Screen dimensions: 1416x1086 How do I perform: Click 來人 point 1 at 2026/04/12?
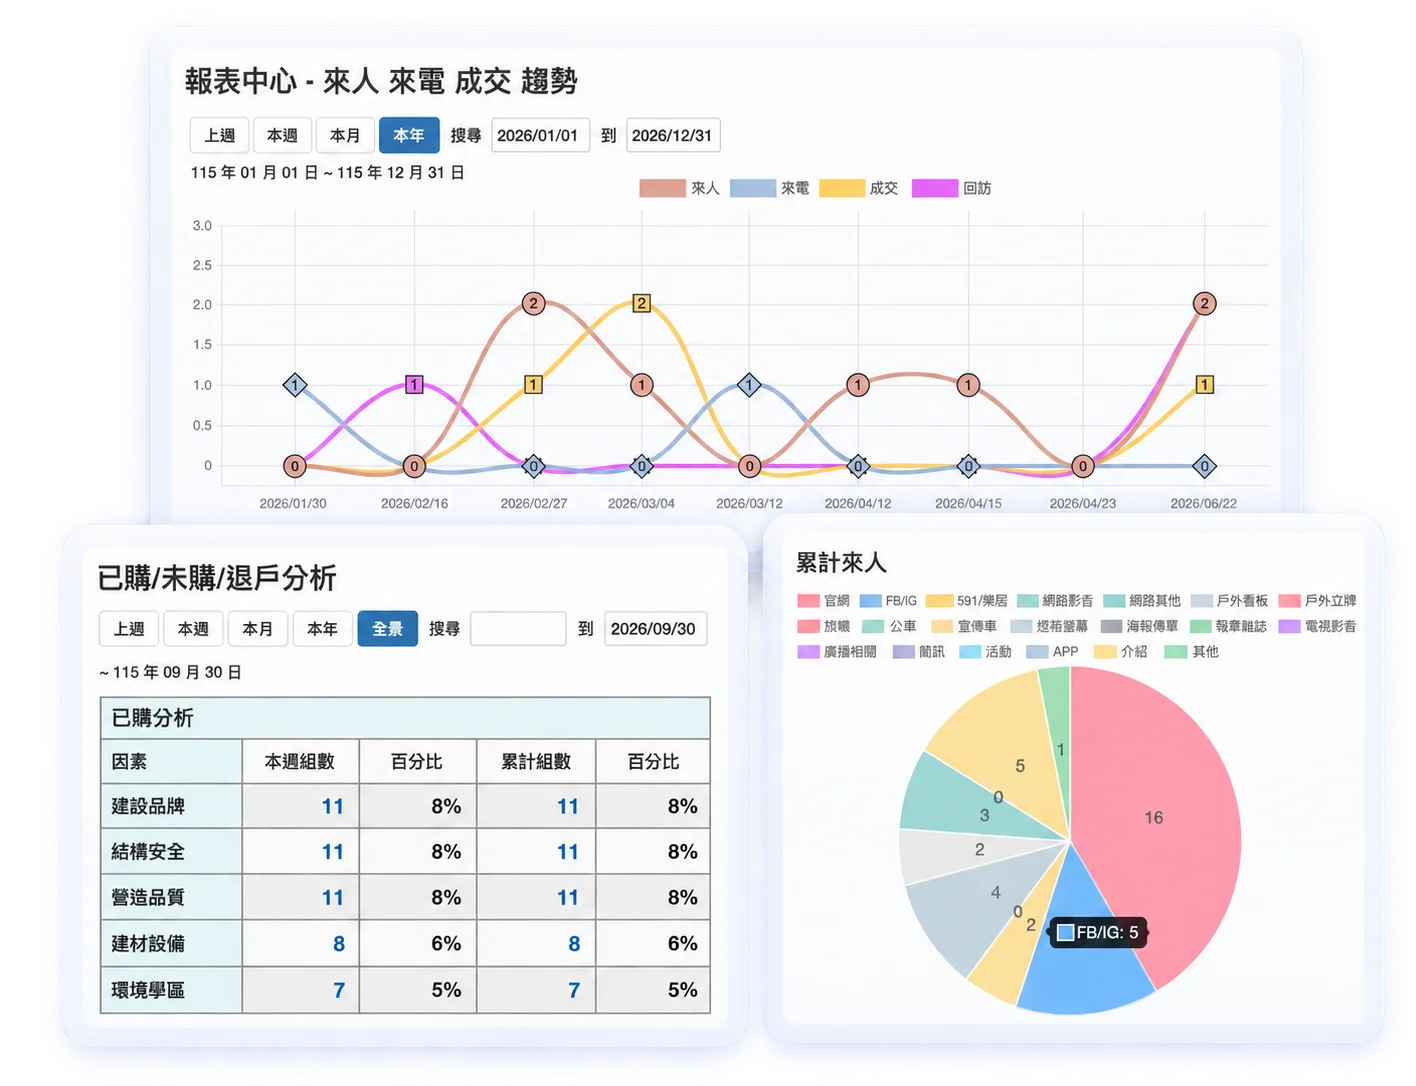(858, 384)
